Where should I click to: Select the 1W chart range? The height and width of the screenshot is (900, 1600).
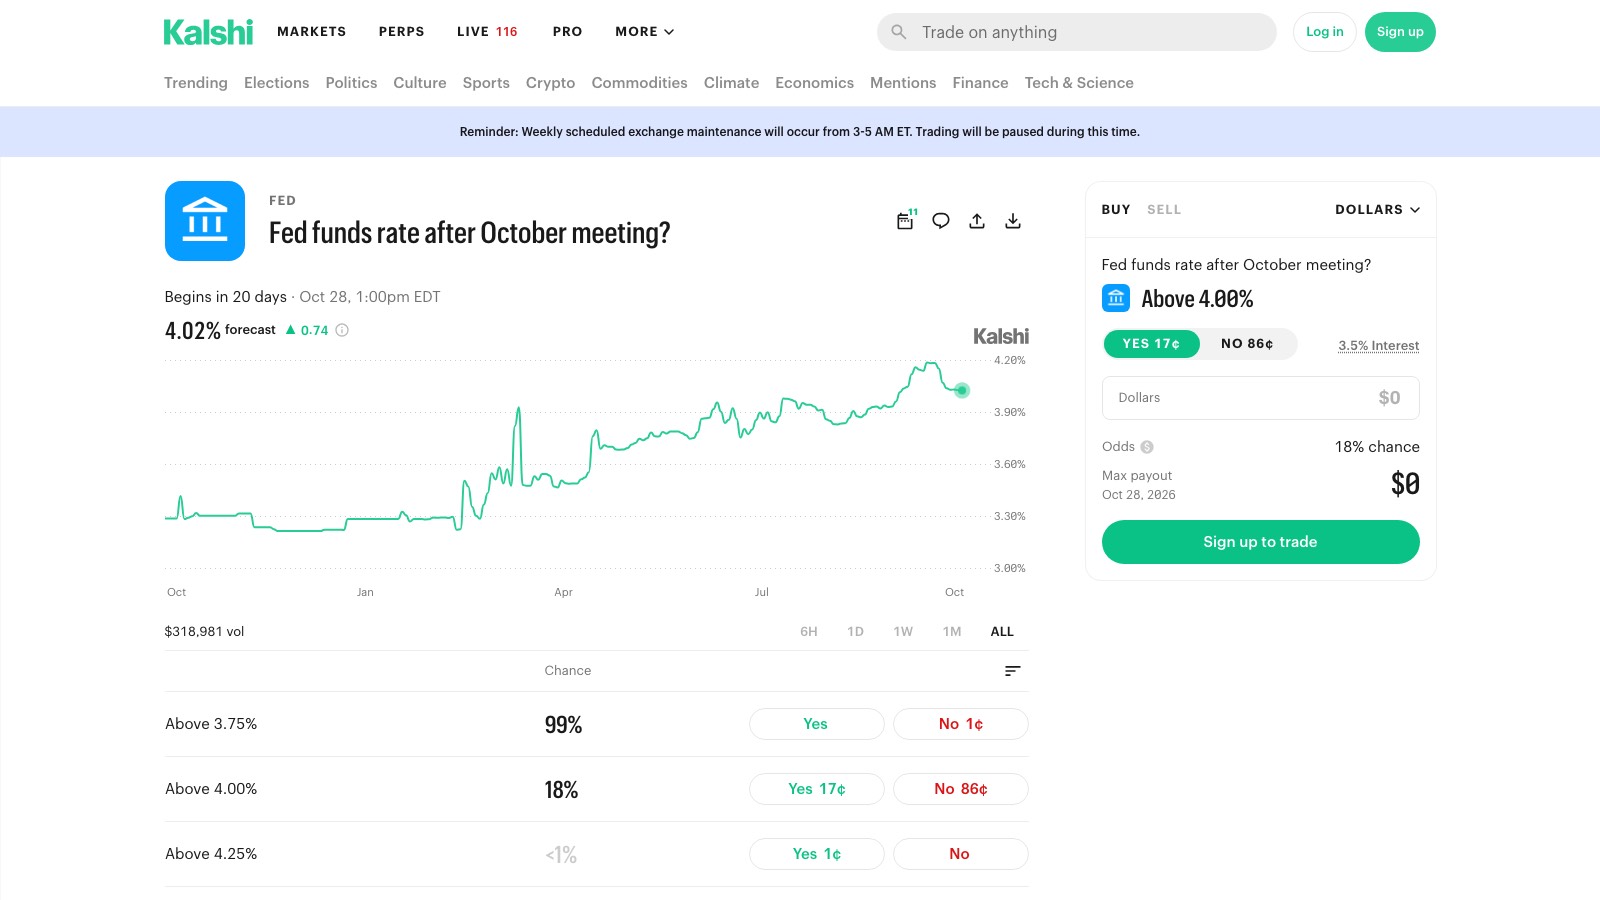pyautogui.click(x=903, y=632)
